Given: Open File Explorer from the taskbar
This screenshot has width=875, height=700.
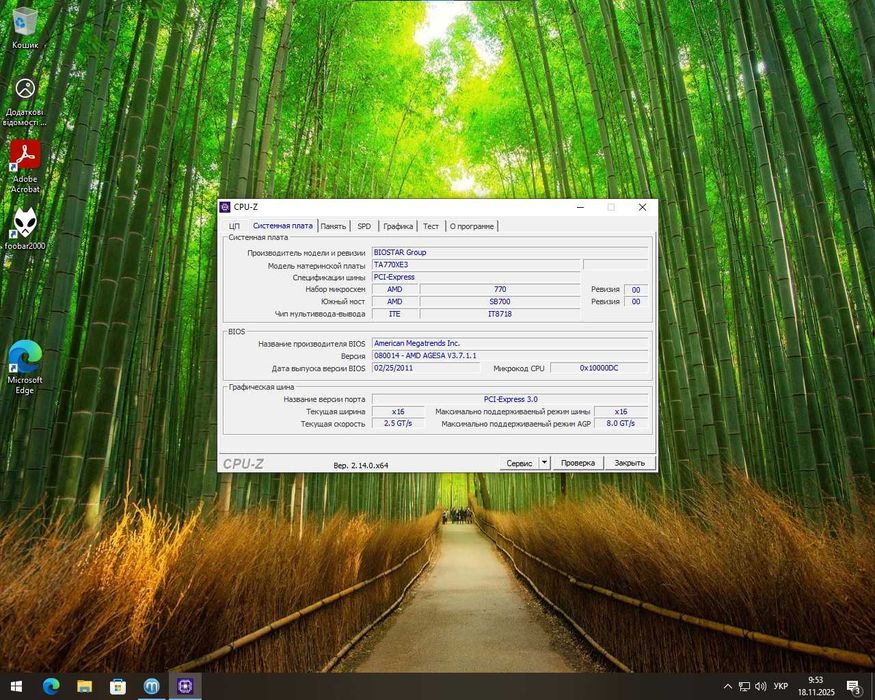Looking at the screenshot, I should tap(84, 686).
